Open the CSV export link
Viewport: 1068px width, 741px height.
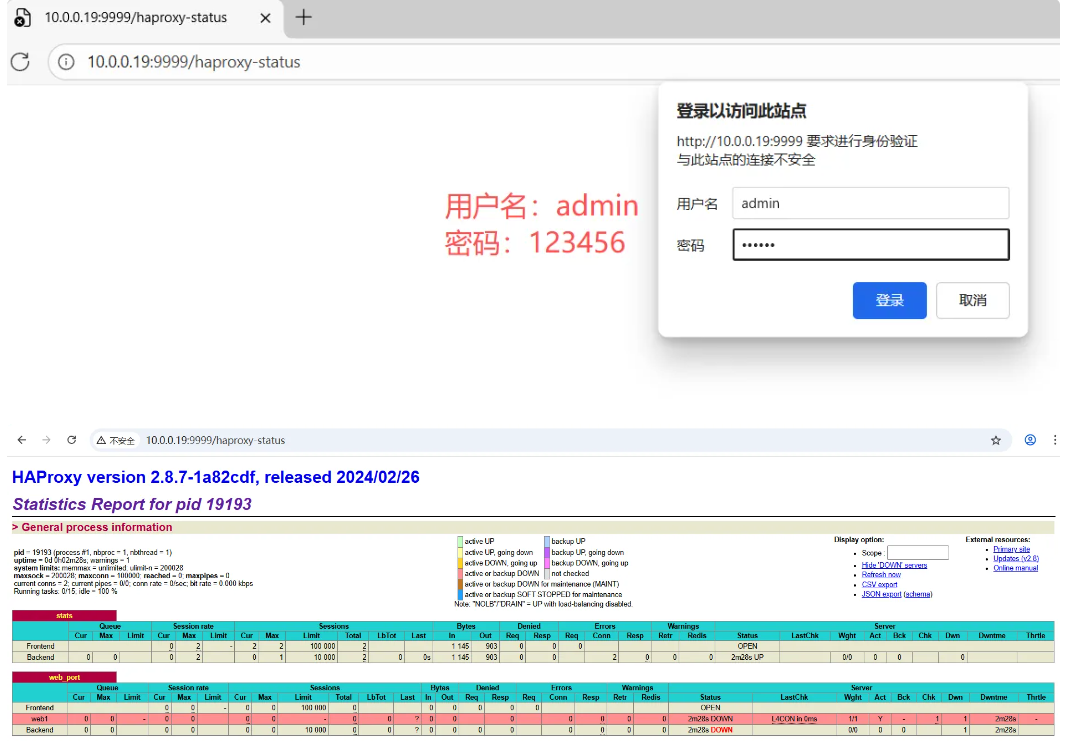point(879,585)
